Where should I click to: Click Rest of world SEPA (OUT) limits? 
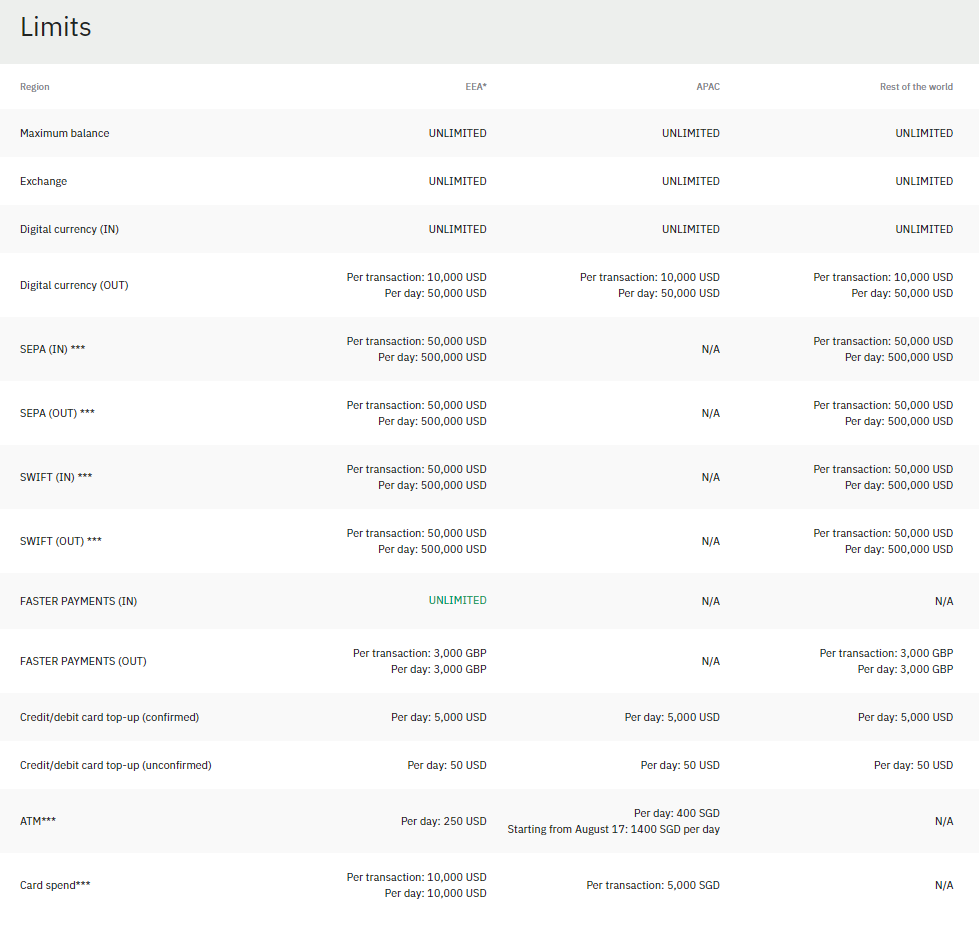[883, 413]
